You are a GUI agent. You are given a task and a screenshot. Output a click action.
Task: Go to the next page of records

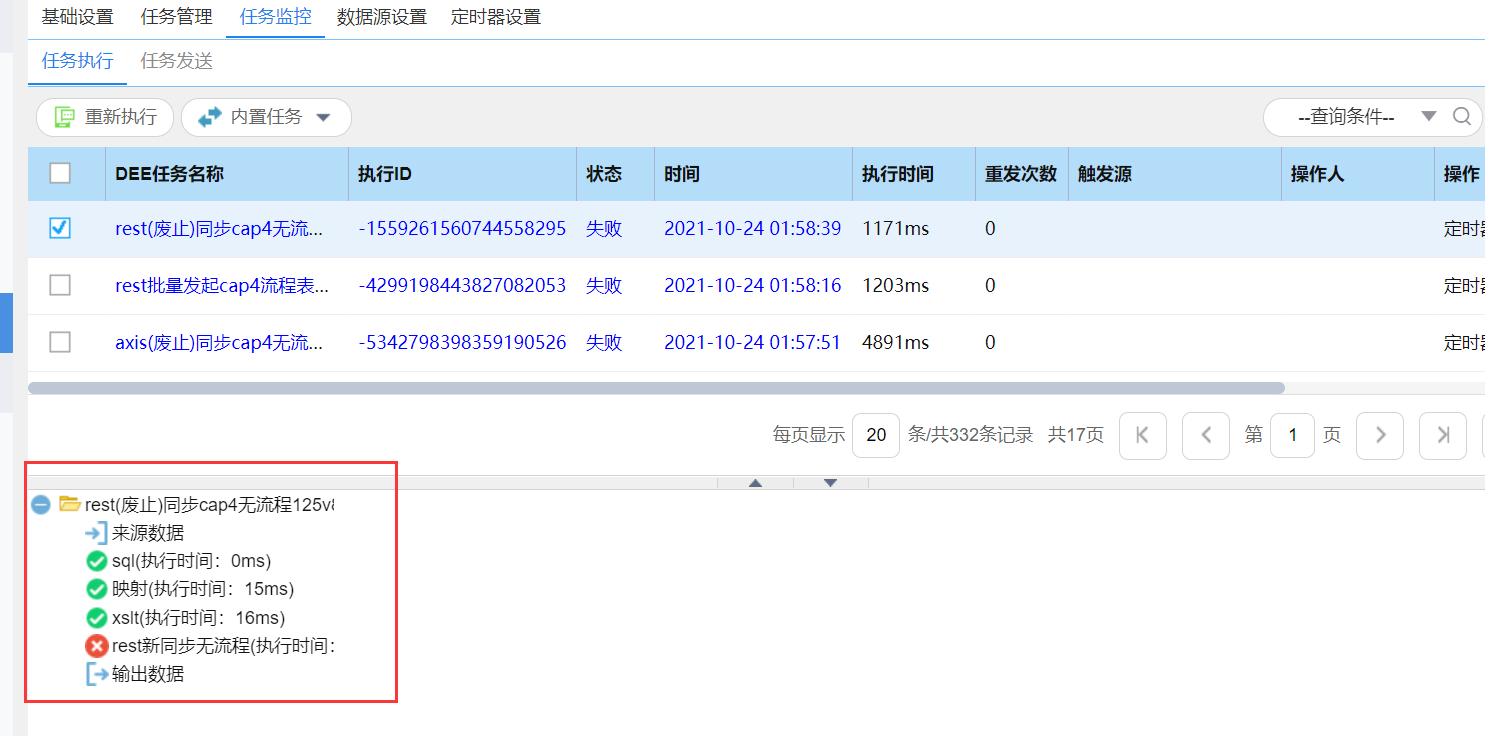point(1380,435)
